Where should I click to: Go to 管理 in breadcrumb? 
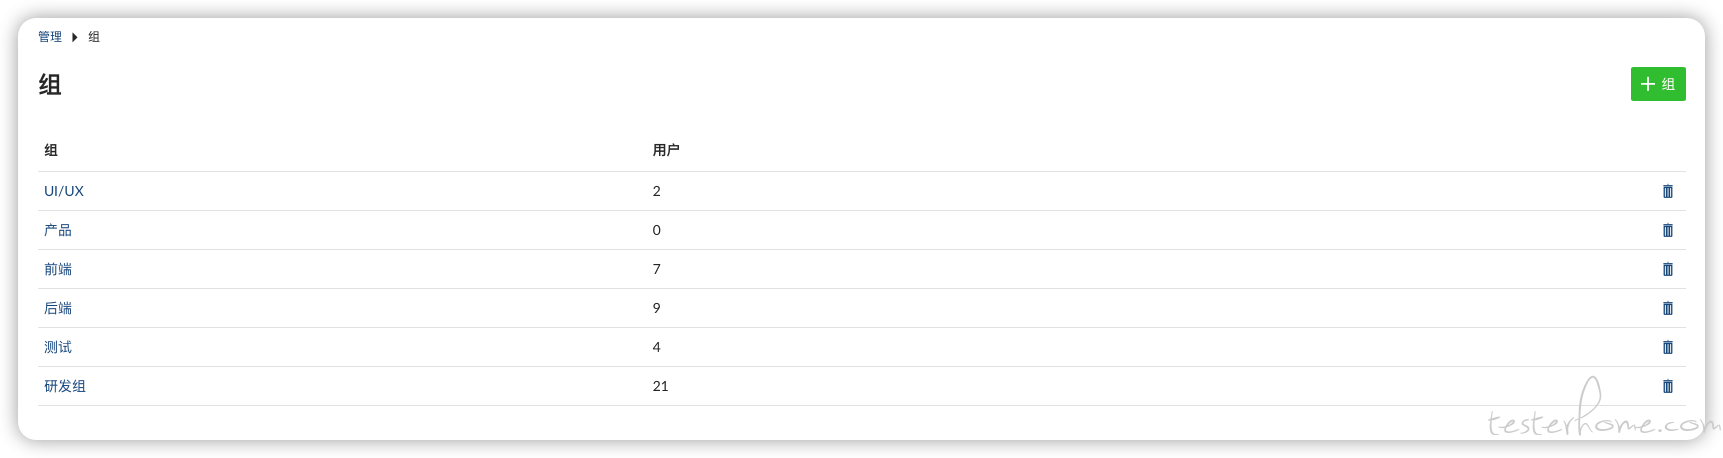click(x=50, y=37)
